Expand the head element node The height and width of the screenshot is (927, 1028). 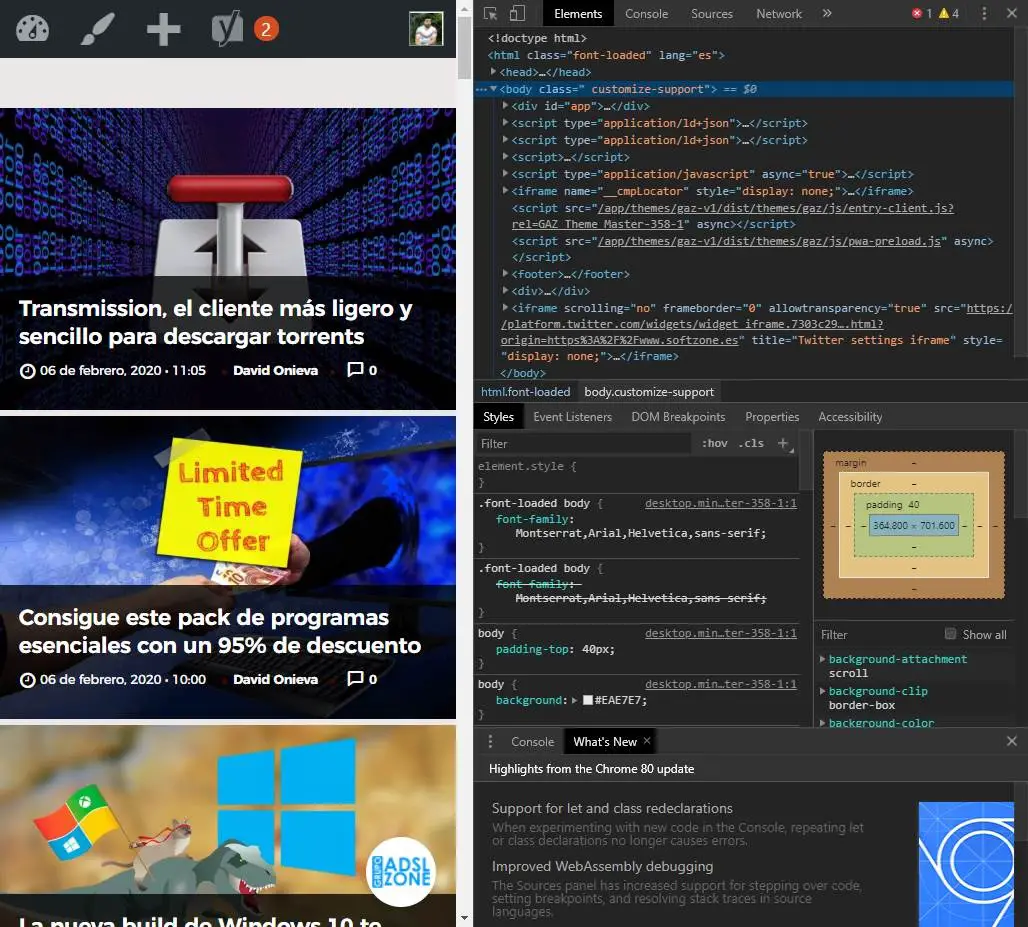493,71
